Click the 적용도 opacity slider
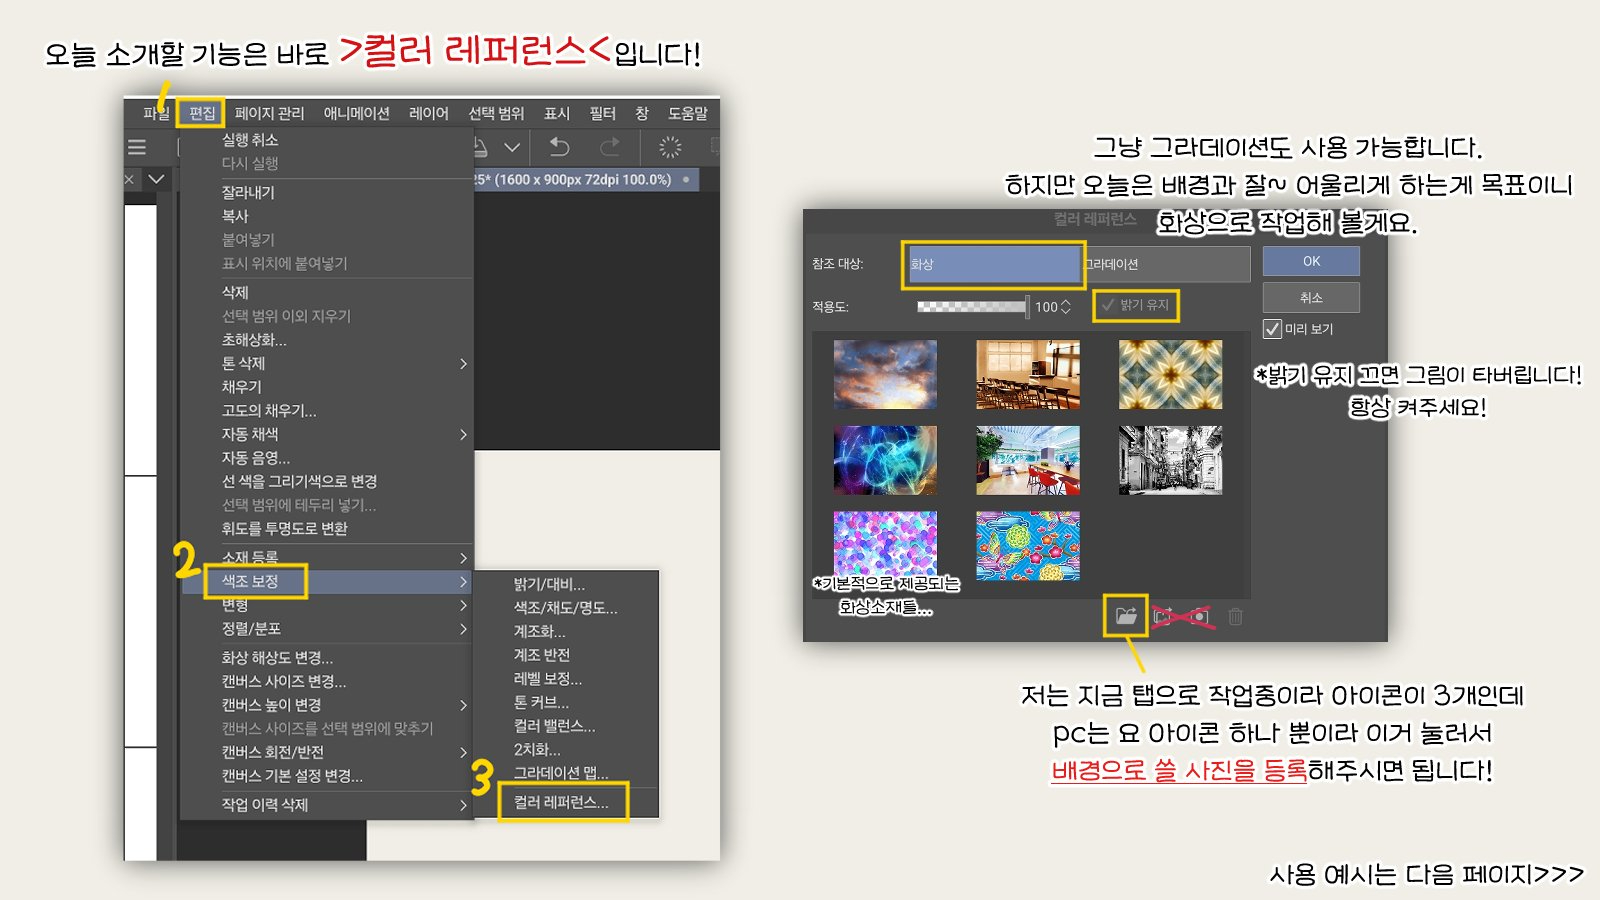 pos(972,307)
